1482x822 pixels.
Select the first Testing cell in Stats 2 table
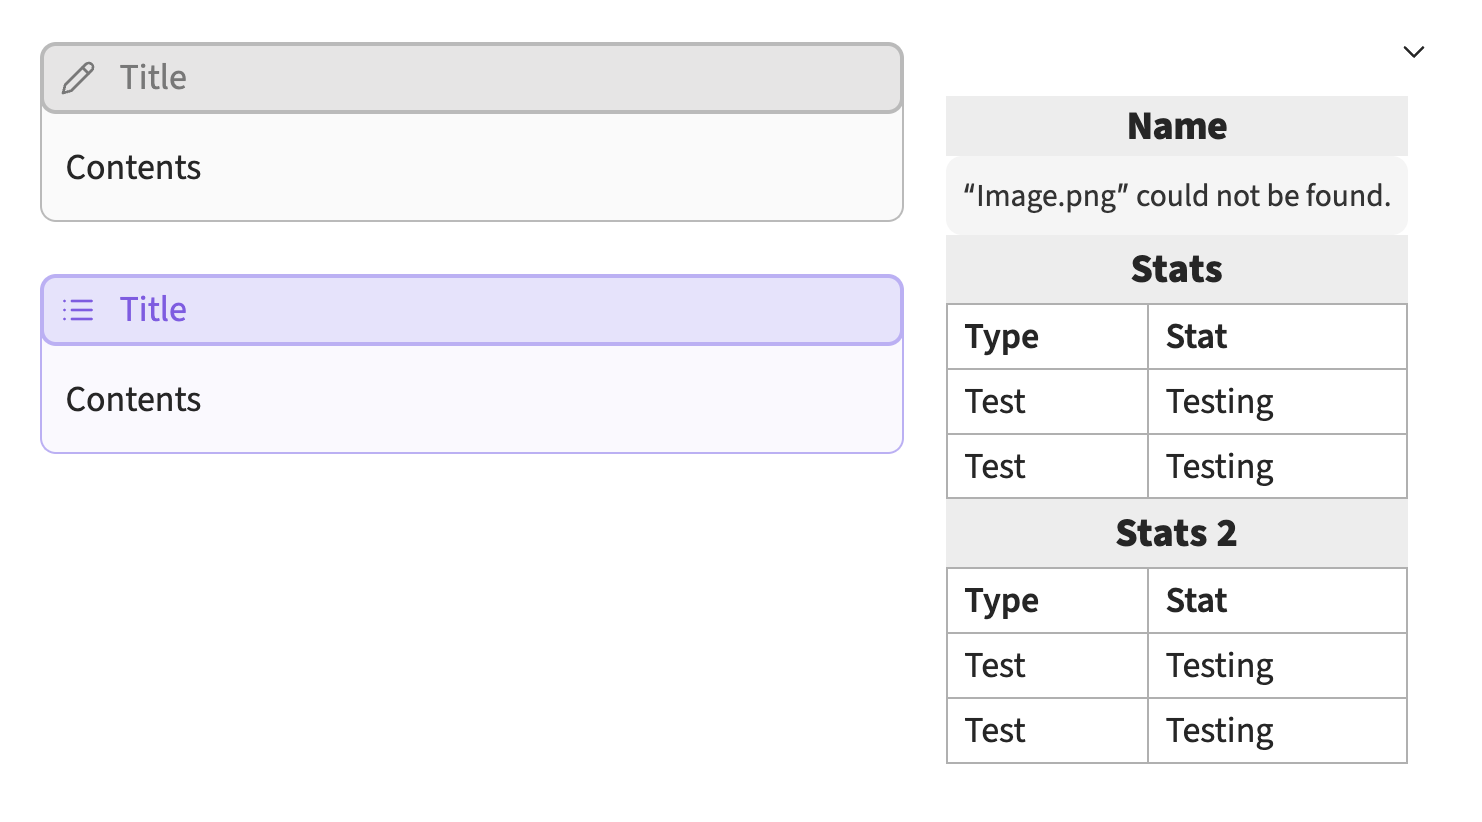(1219, 666)
